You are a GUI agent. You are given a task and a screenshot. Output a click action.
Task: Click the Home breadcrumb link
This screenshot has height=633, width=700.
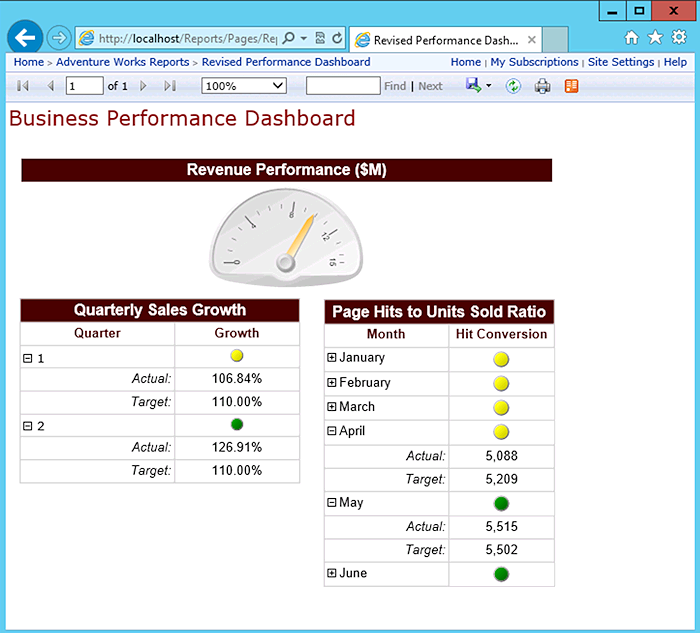pyautogui.click(x=29, y=62)
